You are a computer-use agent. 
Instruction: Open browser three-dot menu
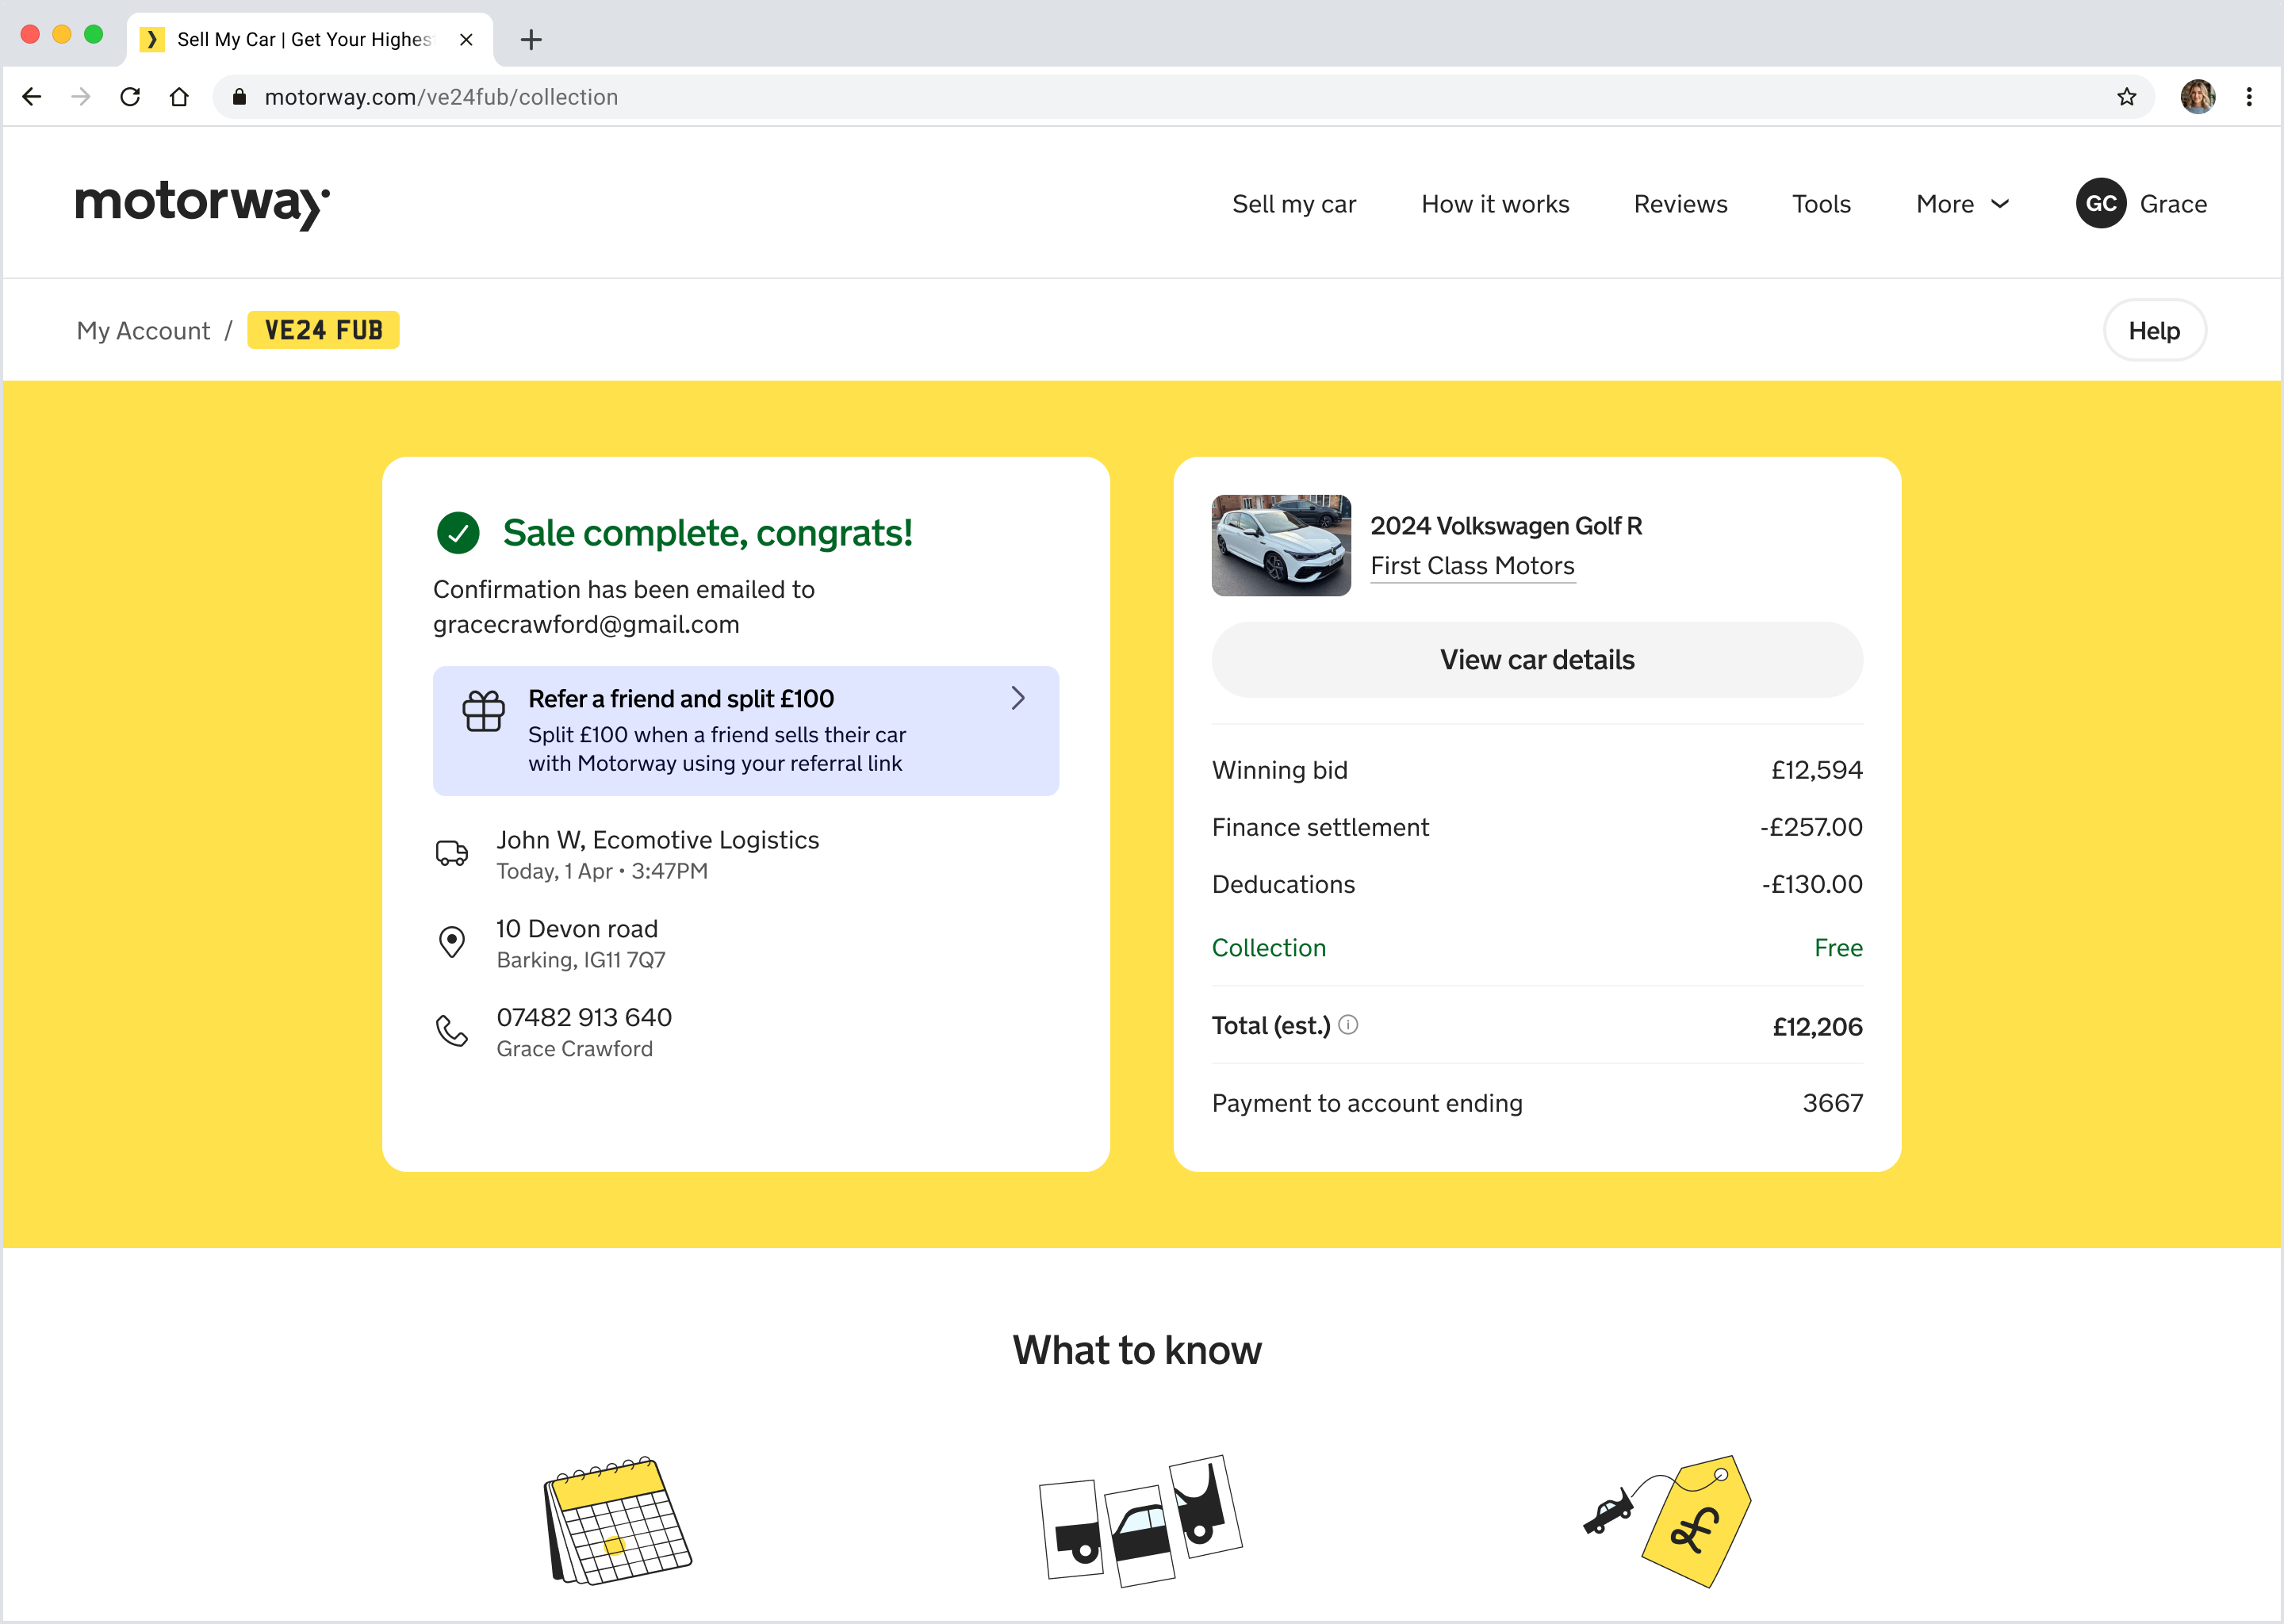[x=2249, y=97]
